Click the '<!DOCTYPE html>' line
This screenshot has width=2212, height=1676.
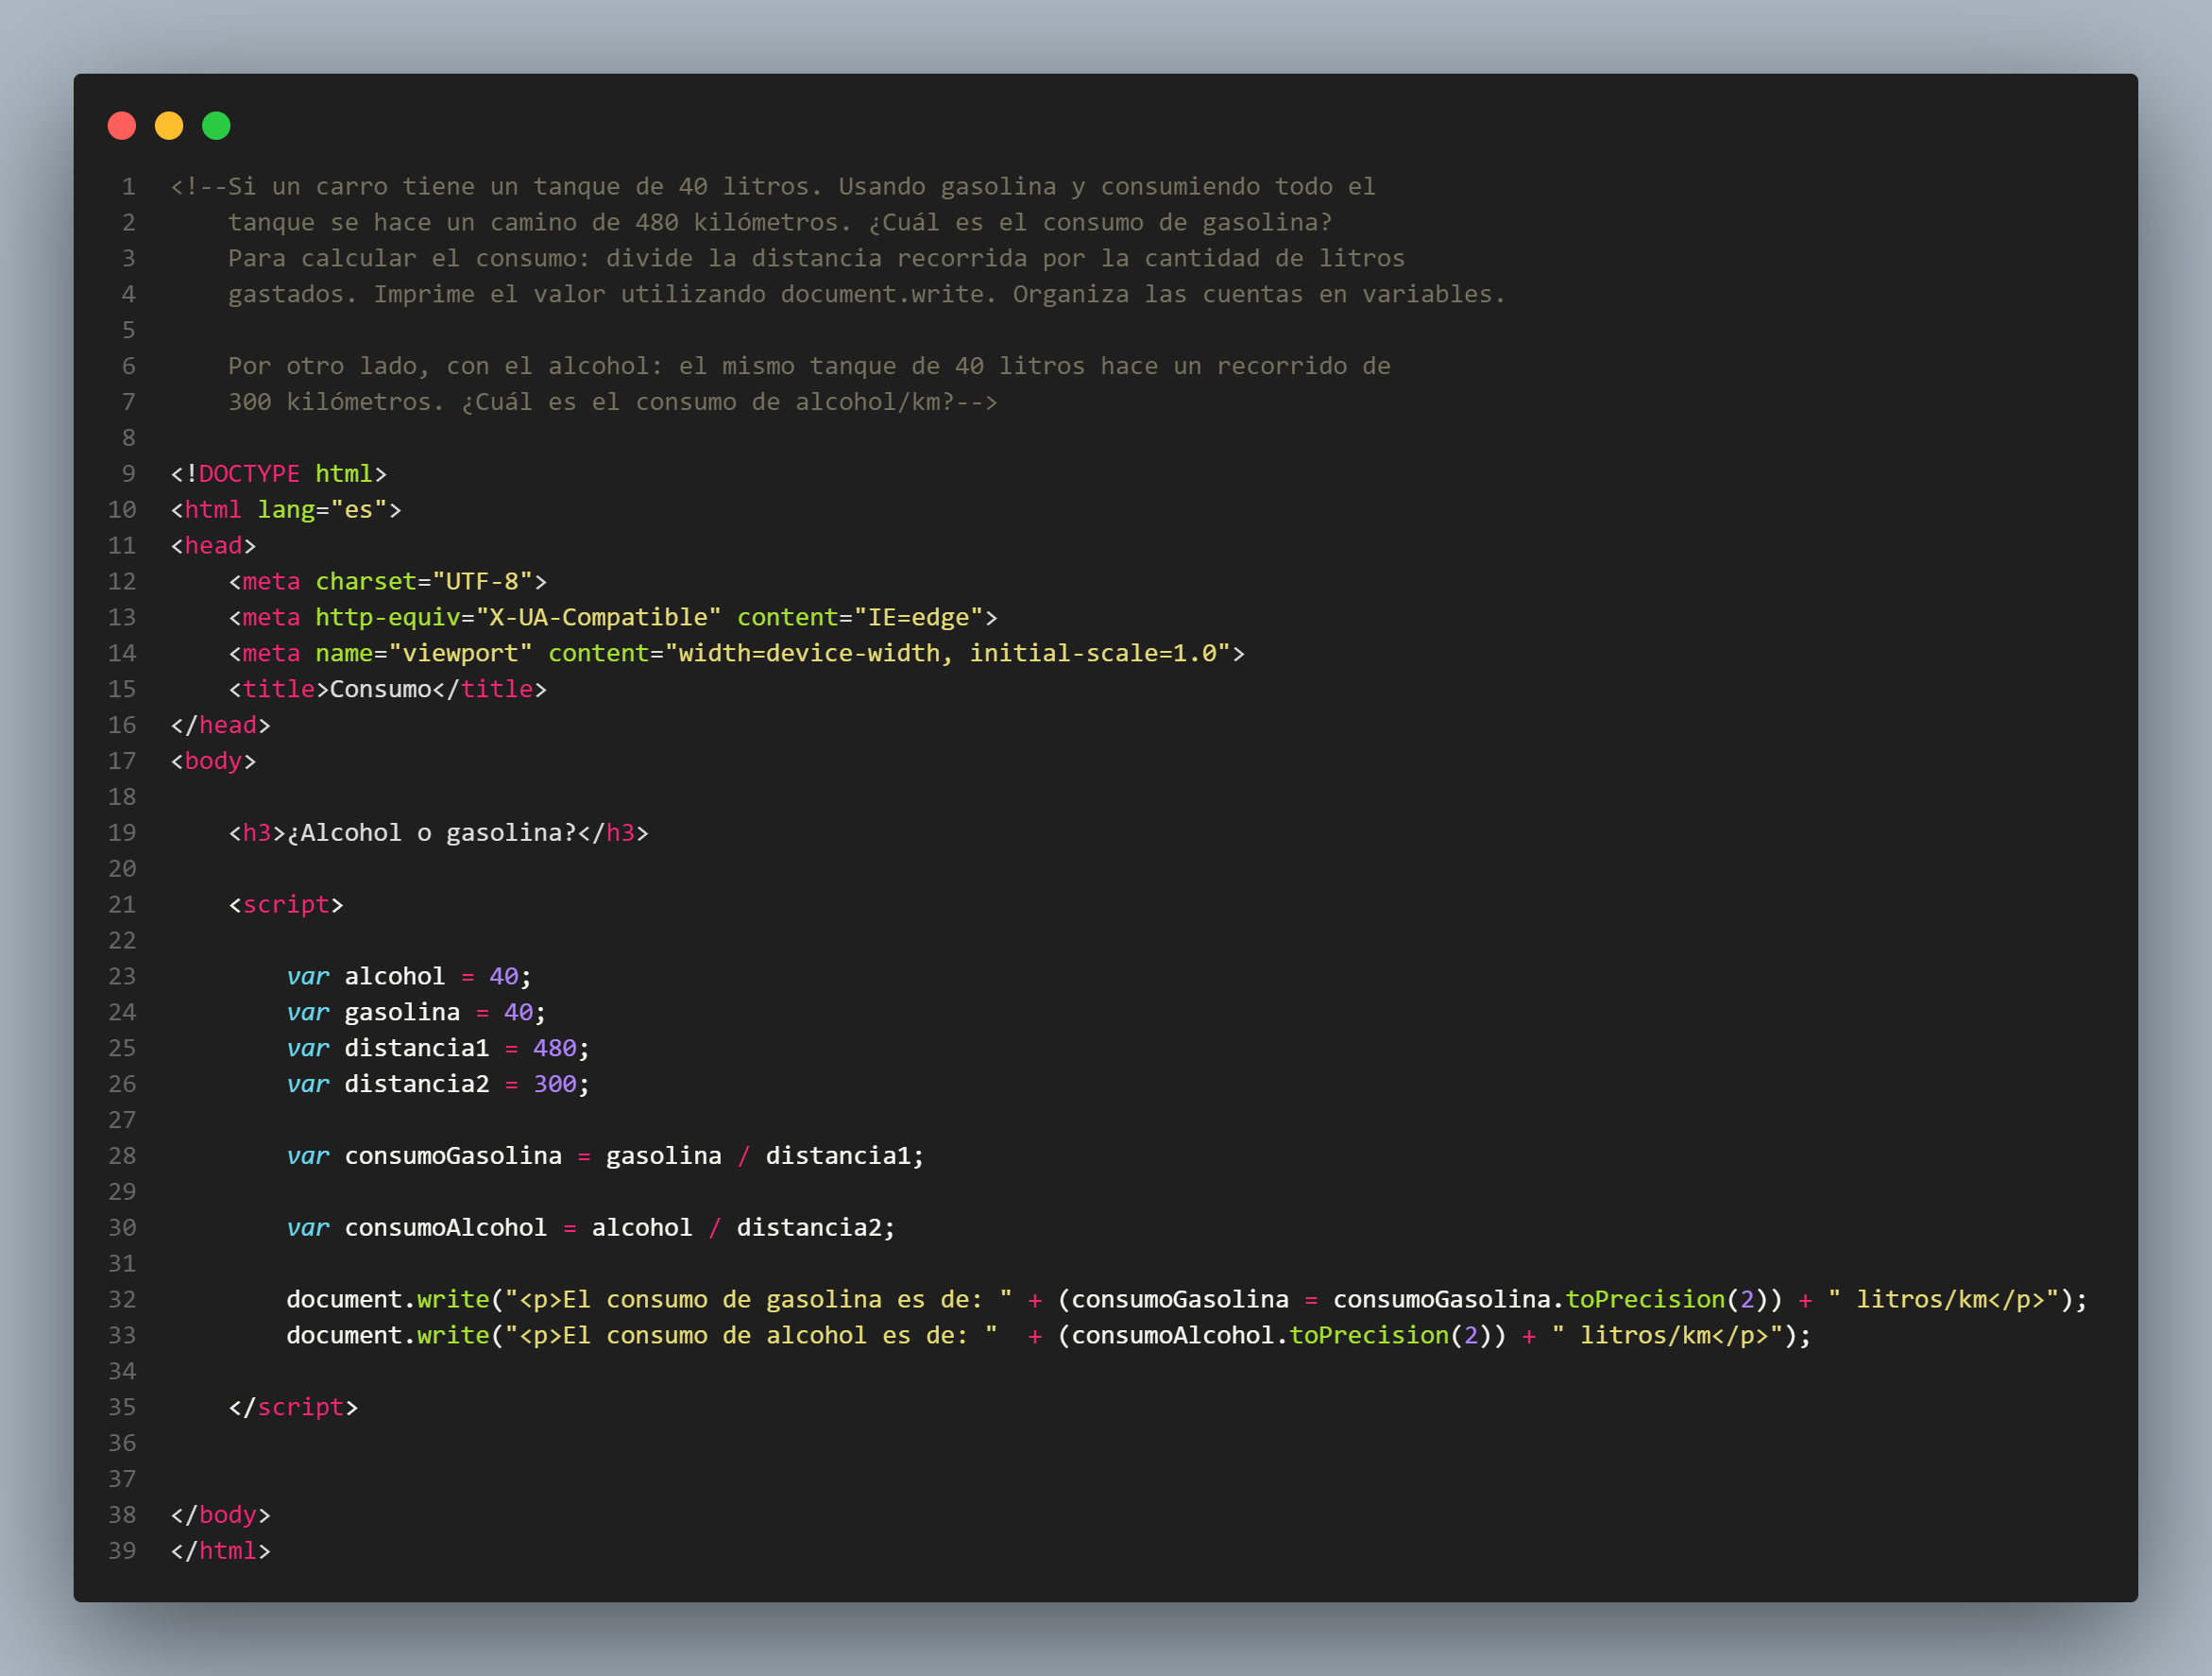279,474
